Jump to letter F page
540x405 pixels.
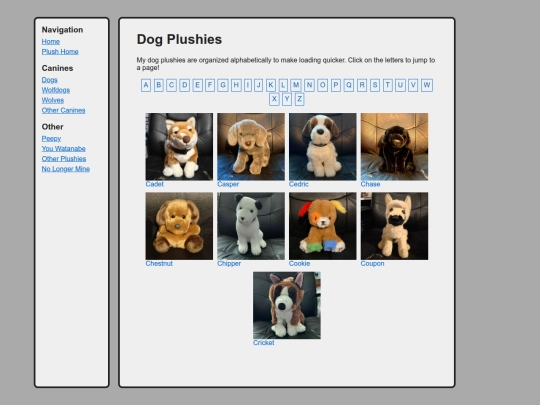click(210, 85)
